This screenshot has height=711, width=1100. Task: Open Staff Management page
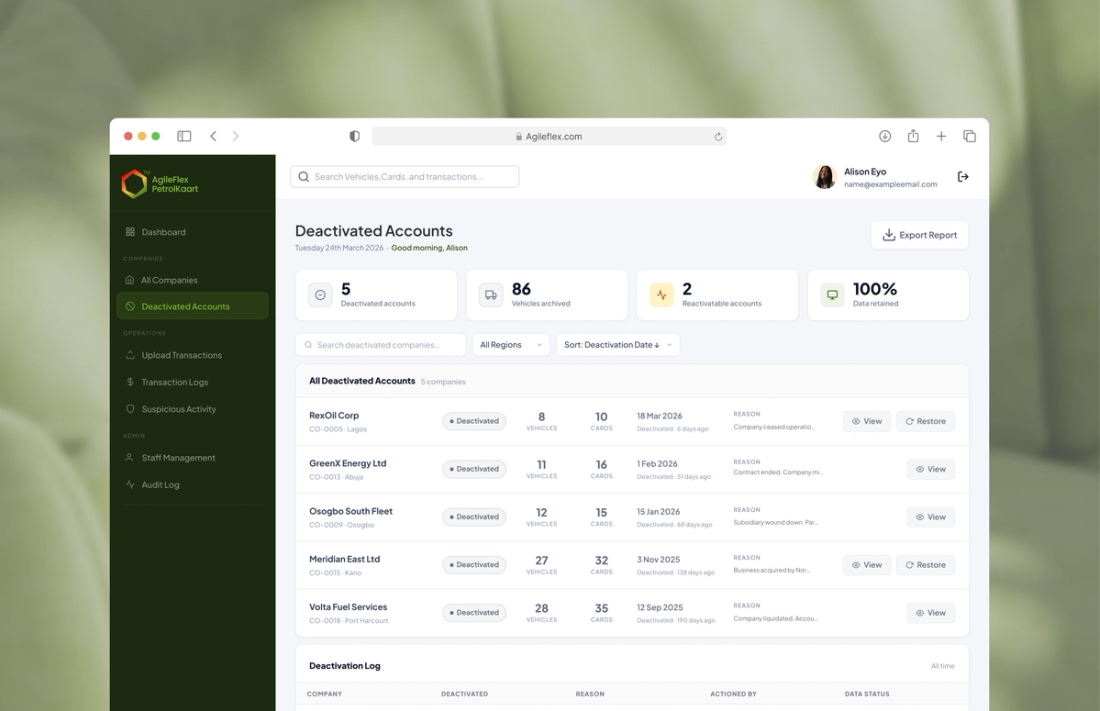coord(192,458)
